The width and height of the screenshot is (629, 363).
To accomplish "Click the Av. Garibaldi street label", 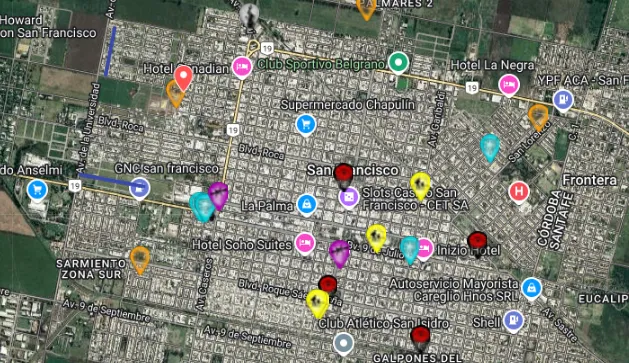I will coord(436,119).
